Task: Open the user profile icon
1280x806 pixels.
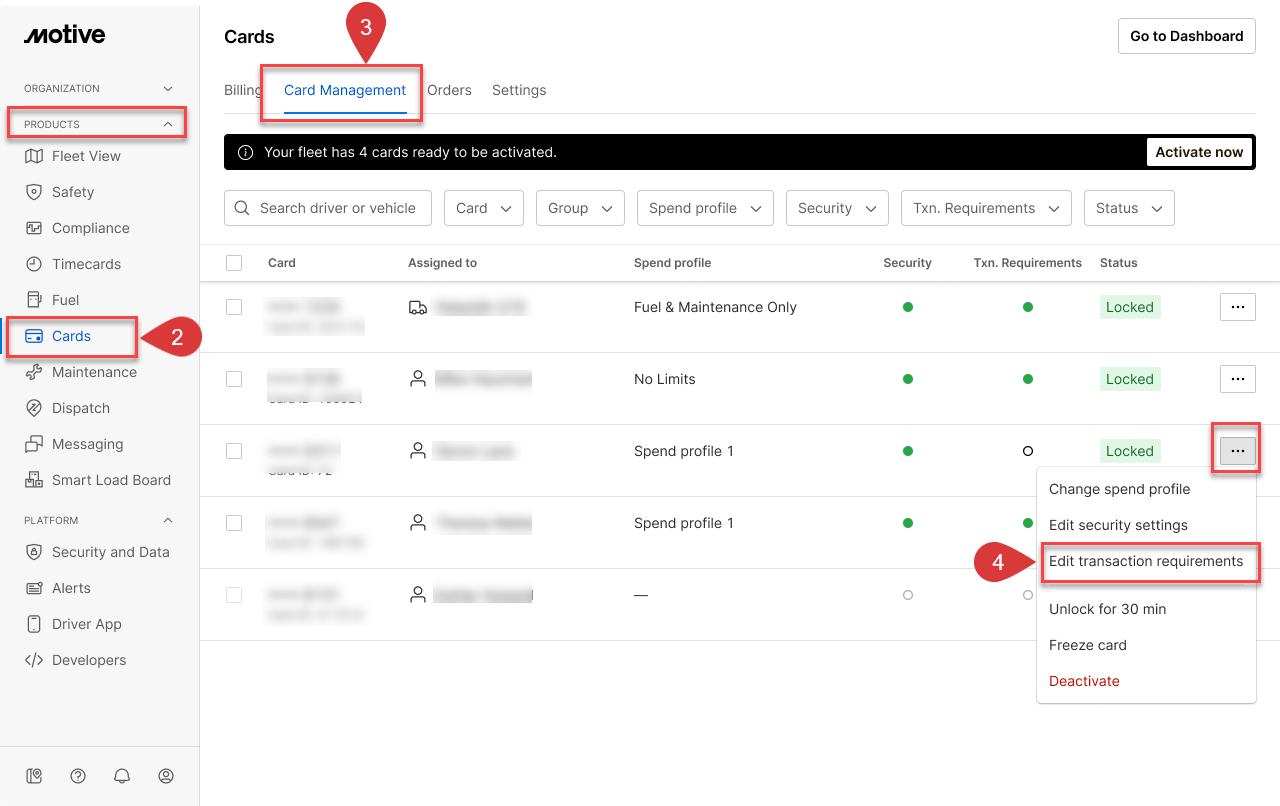Action: pos(166,776)
